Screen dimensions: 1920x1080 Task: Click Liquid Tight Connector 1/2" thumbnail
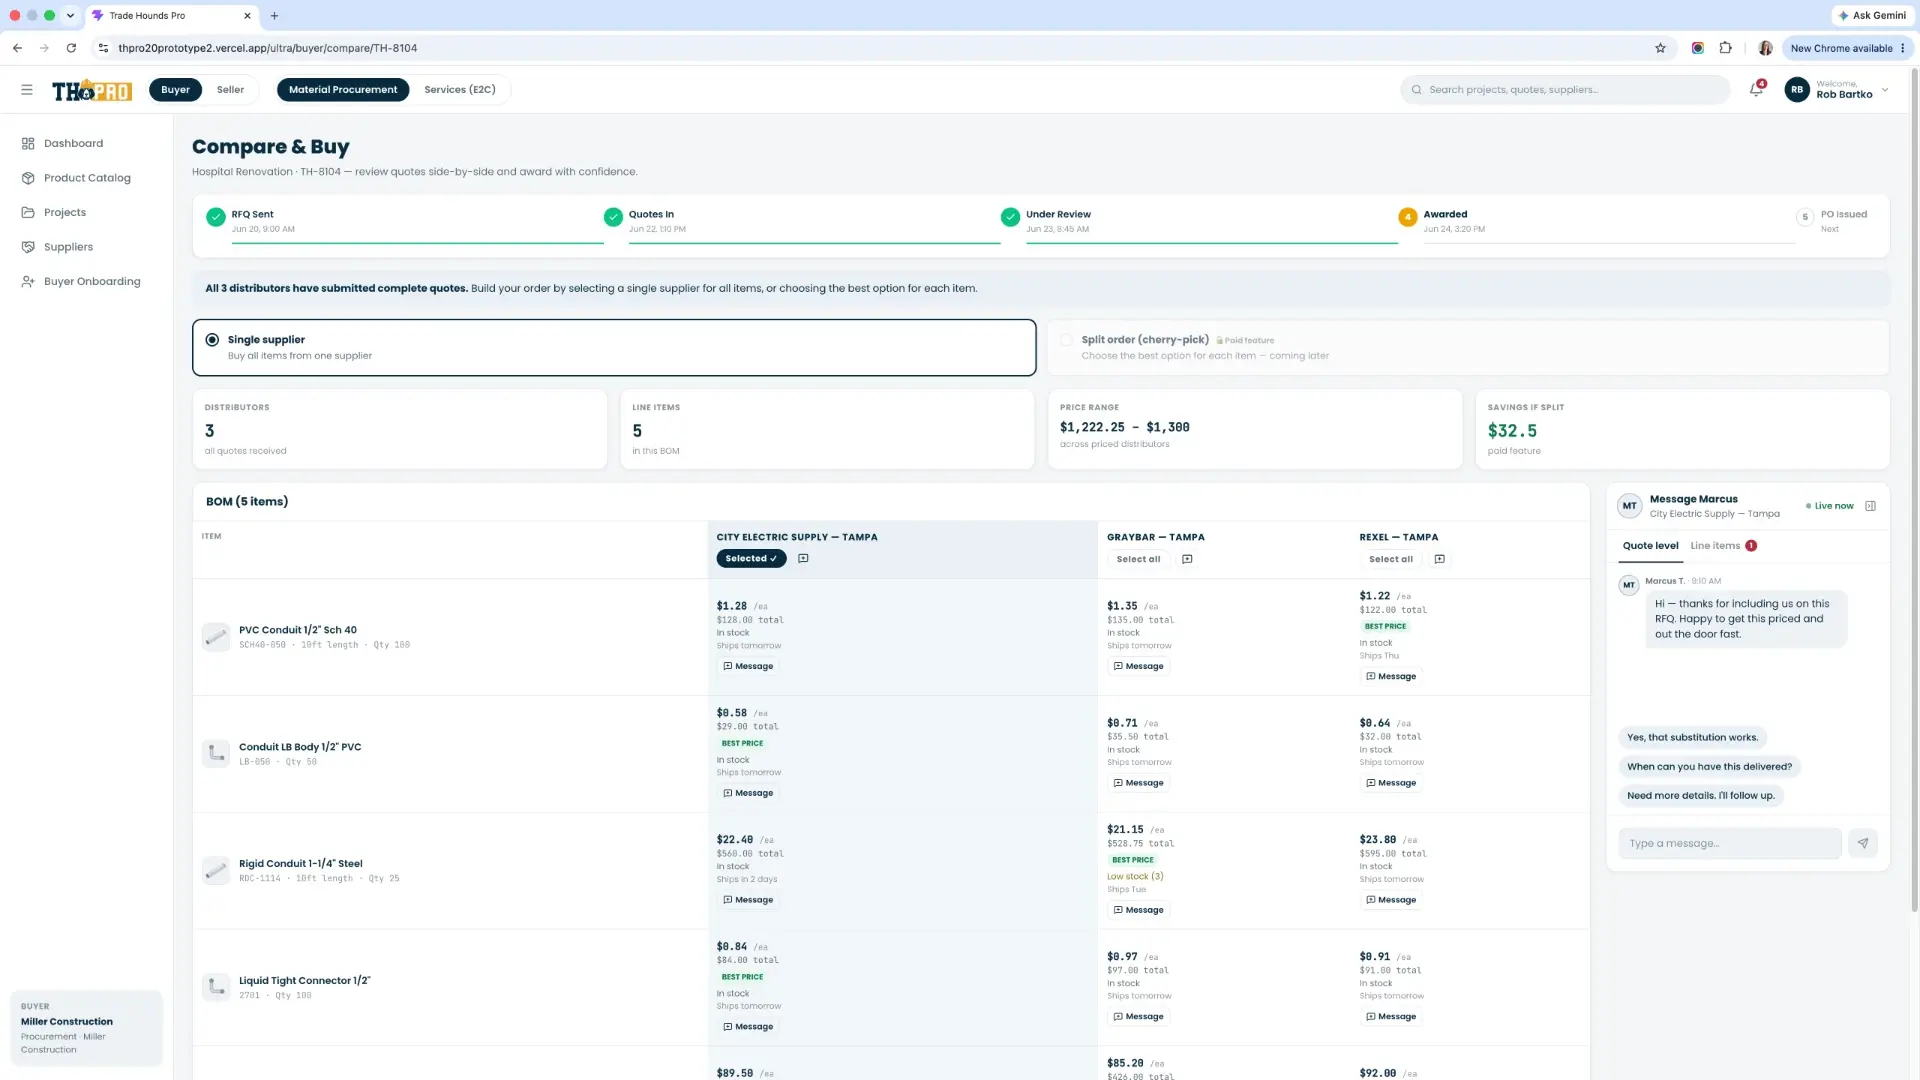(x=216, y=988)
